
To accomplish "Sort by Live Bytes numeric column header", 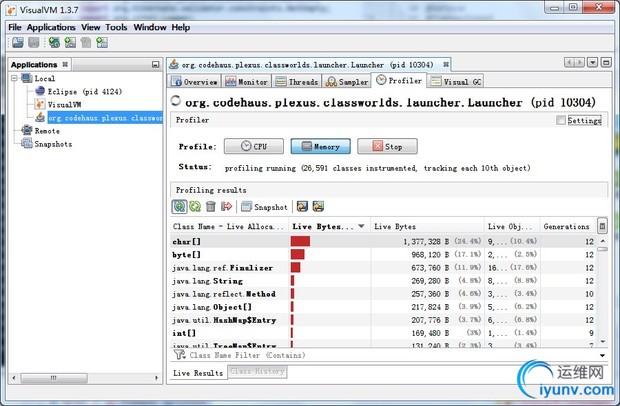I will (x=427, y=227).
